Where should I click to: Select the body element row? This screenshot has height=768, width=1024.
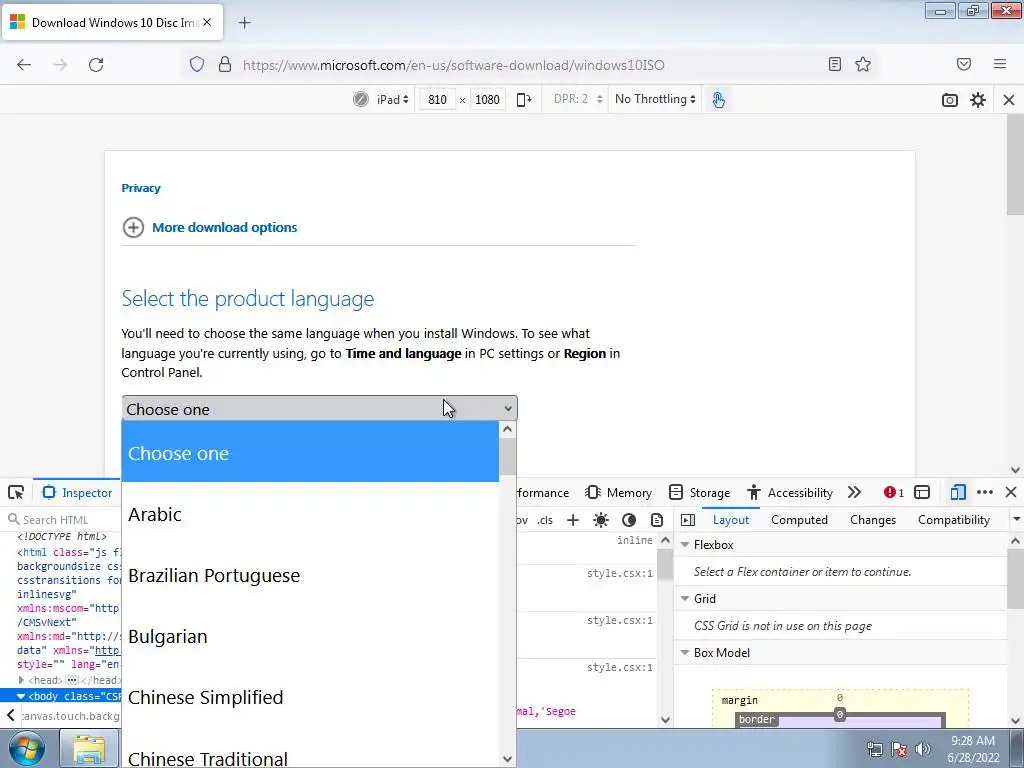(60, 696)
